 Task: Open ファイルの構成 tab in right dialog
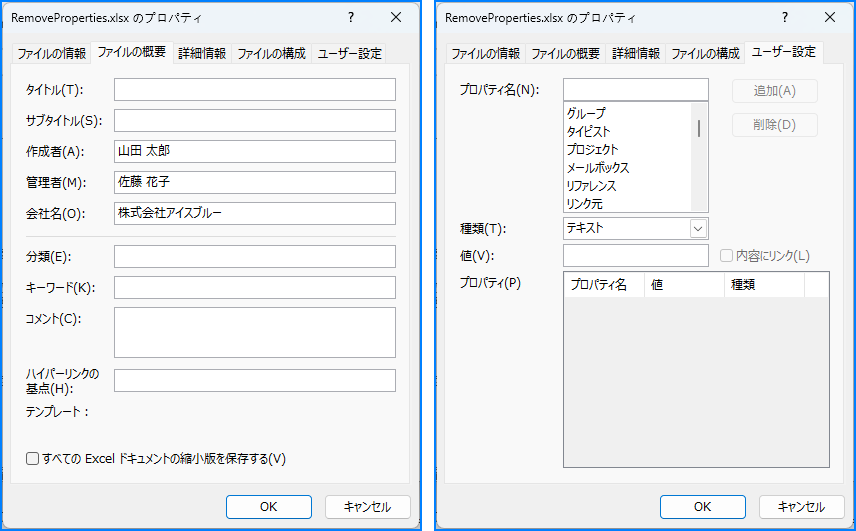pos(705,54)
